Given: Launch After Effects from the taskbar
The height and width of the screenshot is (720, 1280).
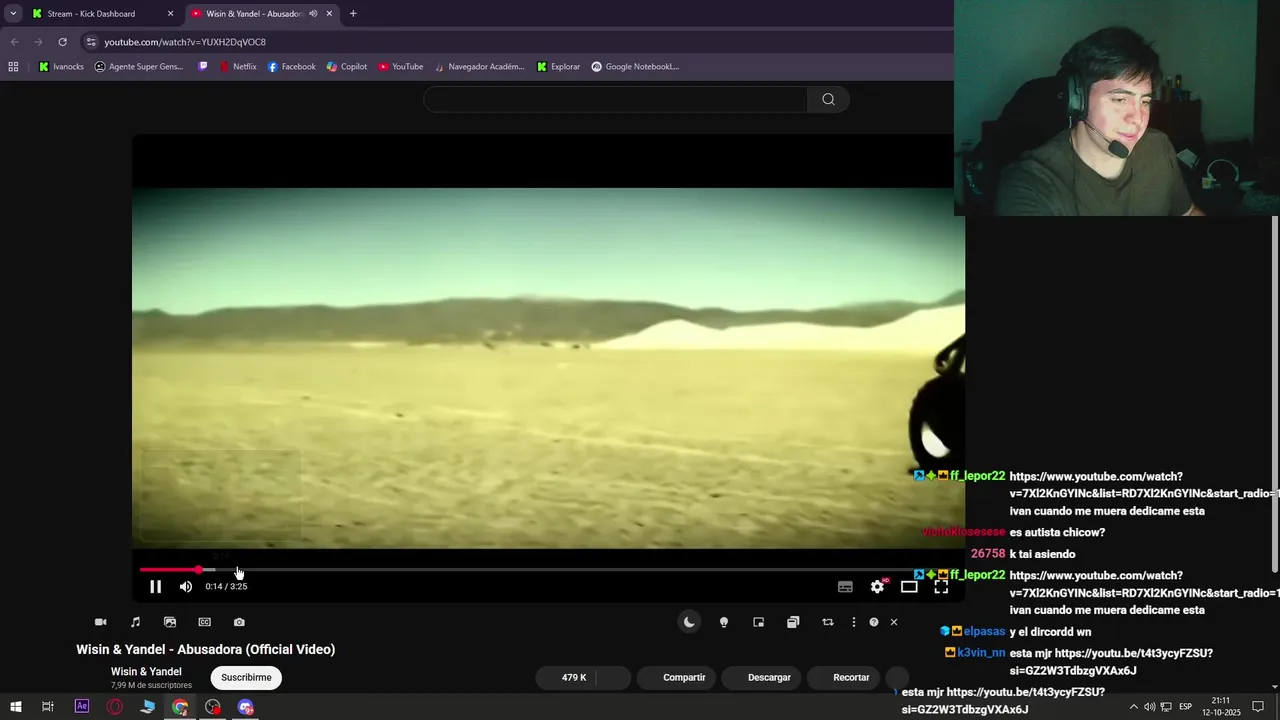Looking at the screenshot, I should tap(82, 707).
